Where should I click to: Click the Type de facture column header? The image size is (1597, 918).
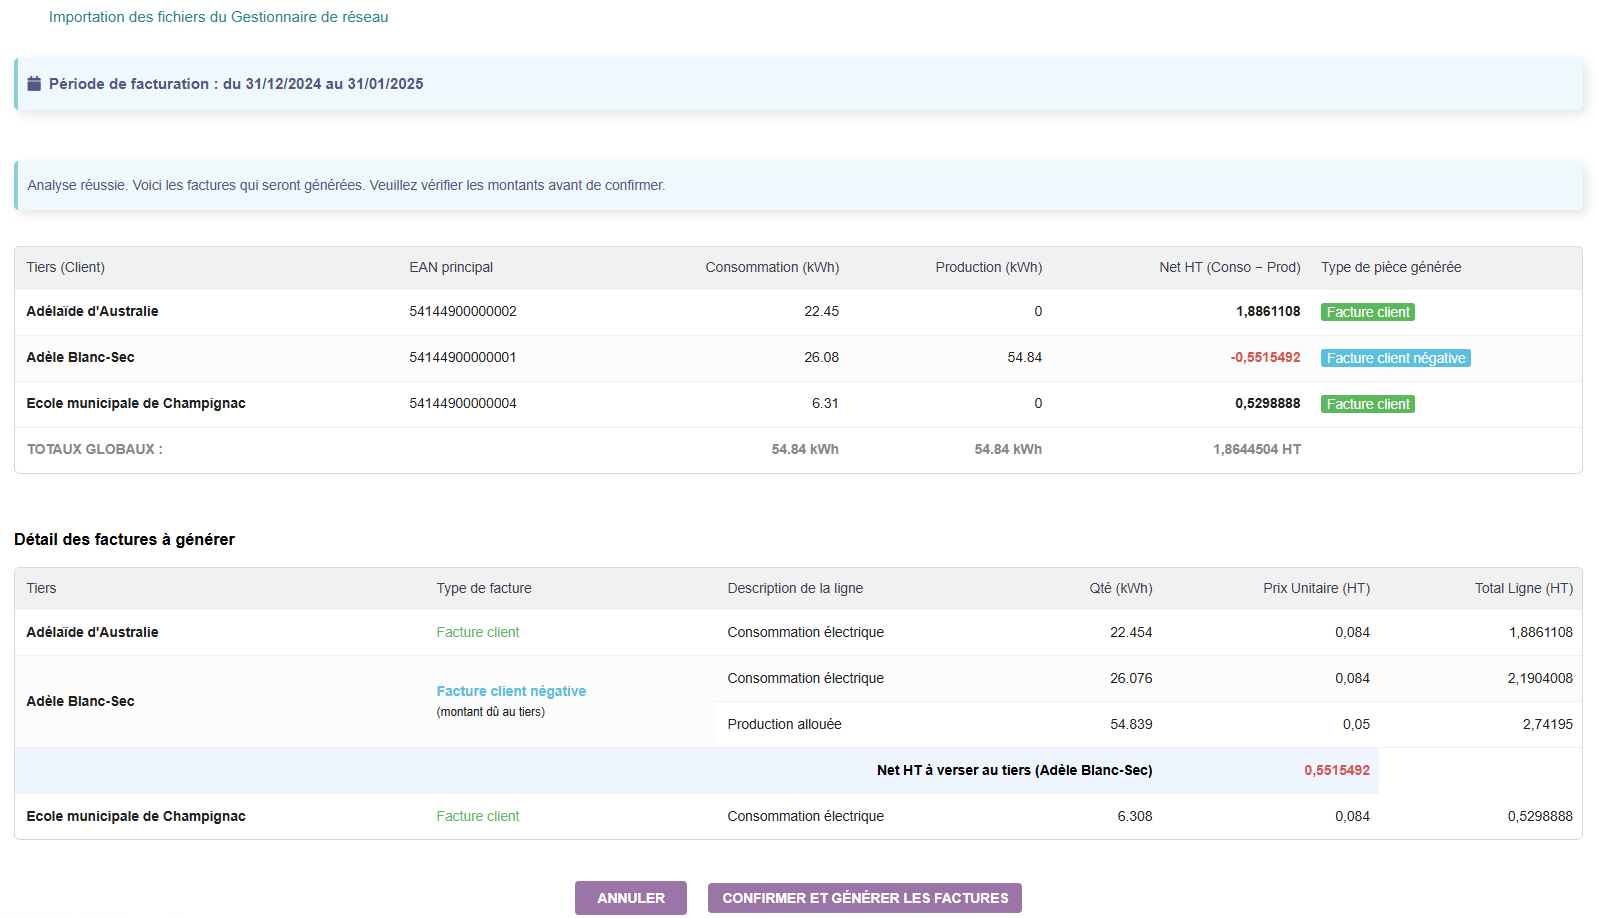(x=484, y=588)
